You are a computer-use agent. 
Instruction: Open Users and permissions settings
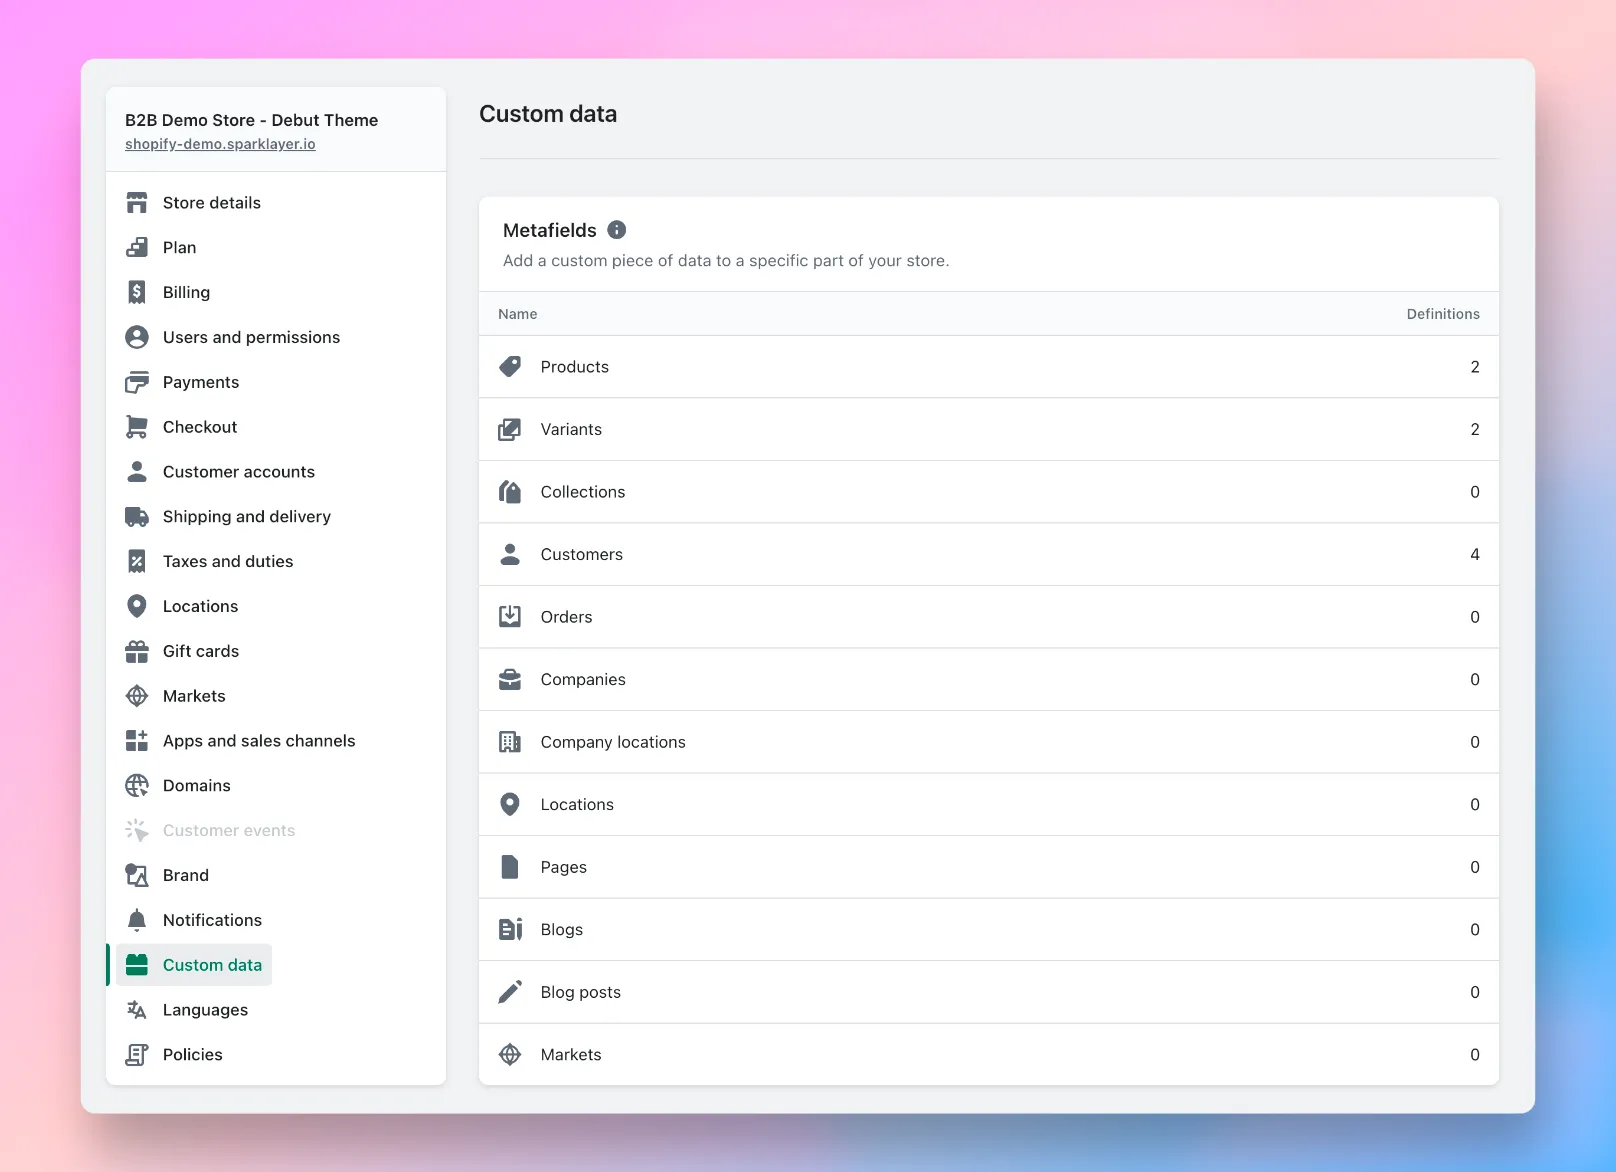pyautogui.click(x=251, y=337)
